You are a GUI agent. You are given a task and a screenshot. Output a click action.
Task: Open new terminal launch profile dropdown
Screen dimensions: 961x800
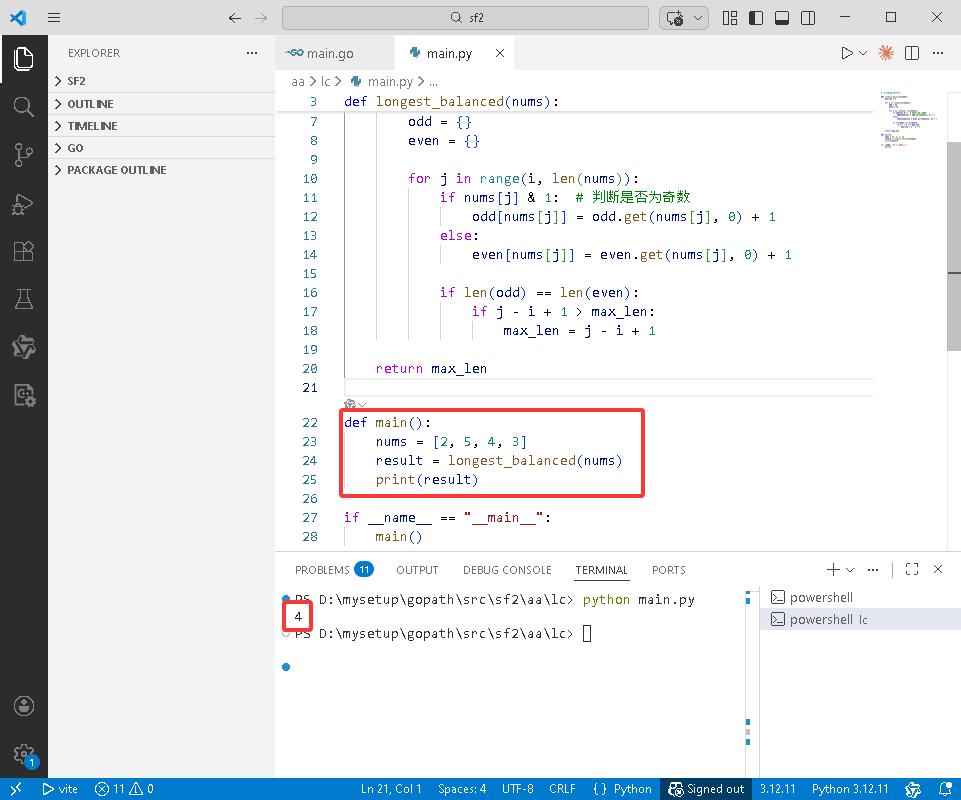click(x=850, y=570)
